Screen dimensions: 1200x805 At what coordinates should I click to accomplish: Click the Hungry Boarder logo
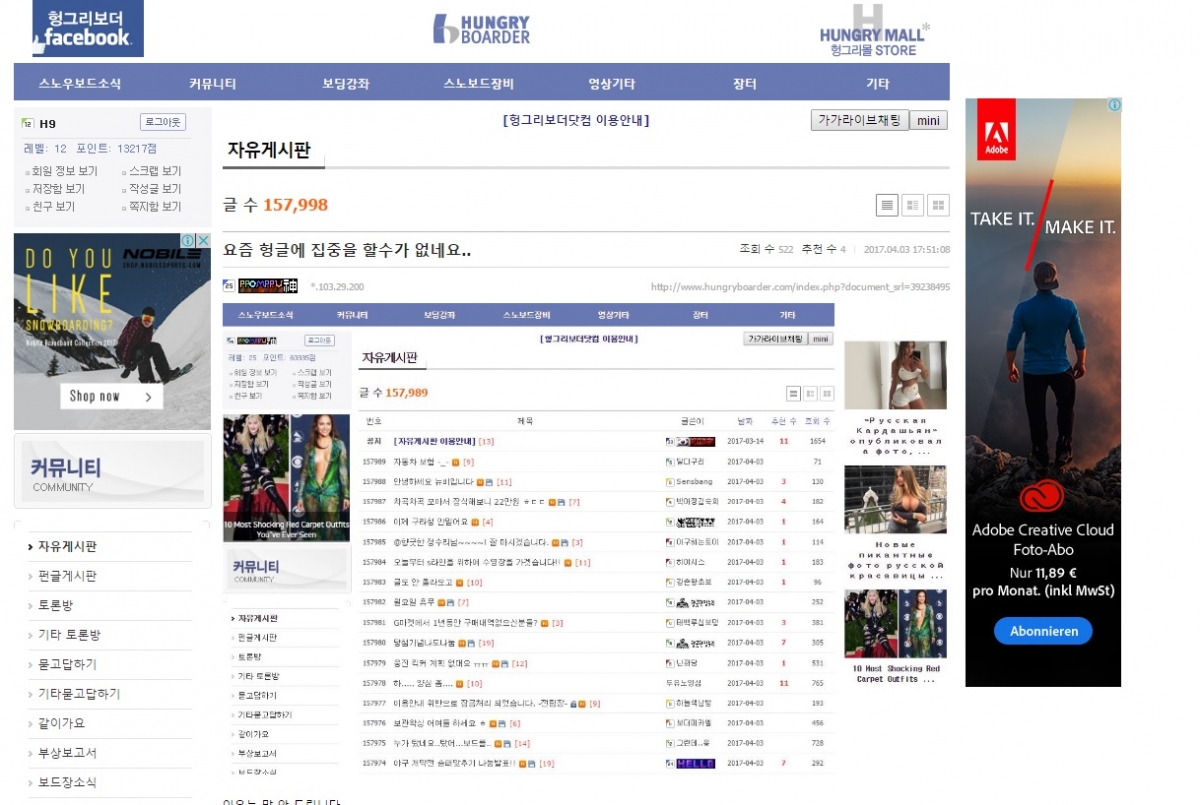(482, 29)
